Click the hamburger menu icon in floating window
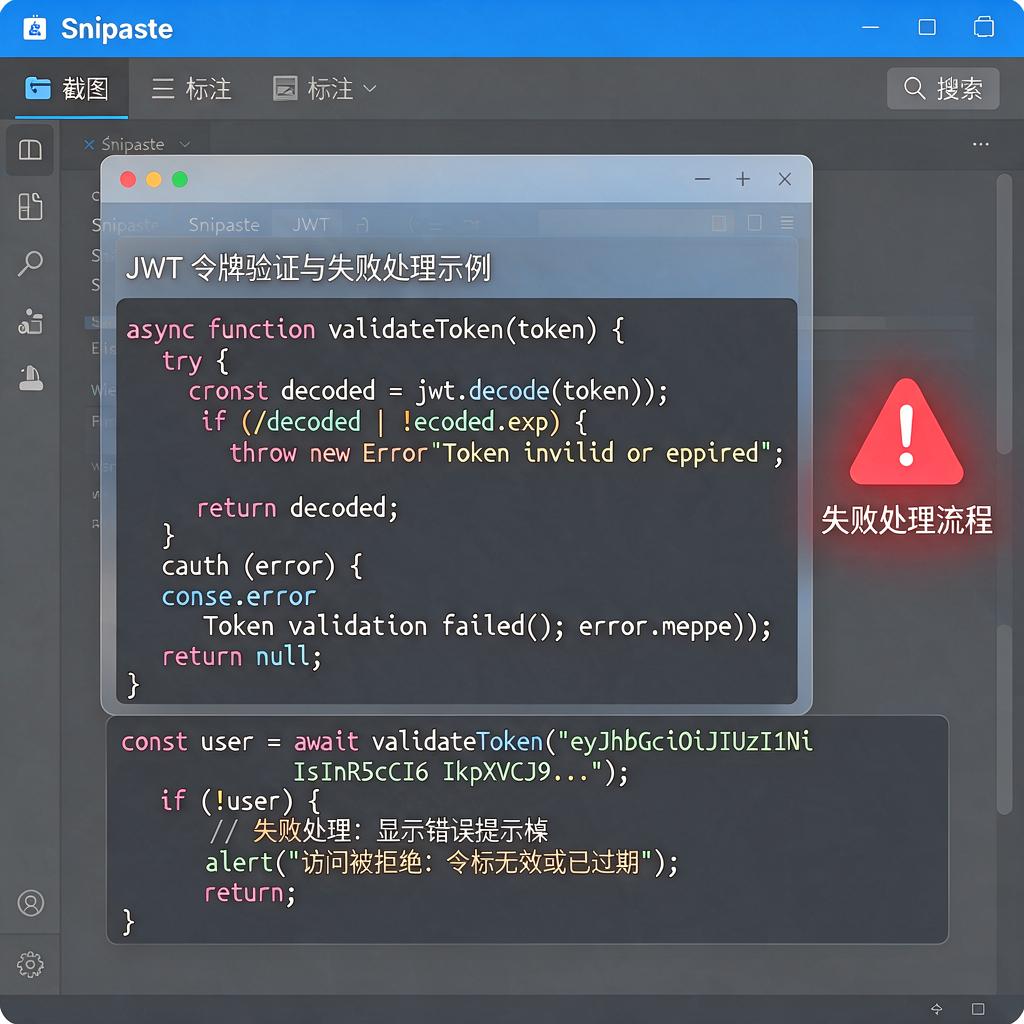This screenshot has width=1024, height=1024. click(787, 223)
